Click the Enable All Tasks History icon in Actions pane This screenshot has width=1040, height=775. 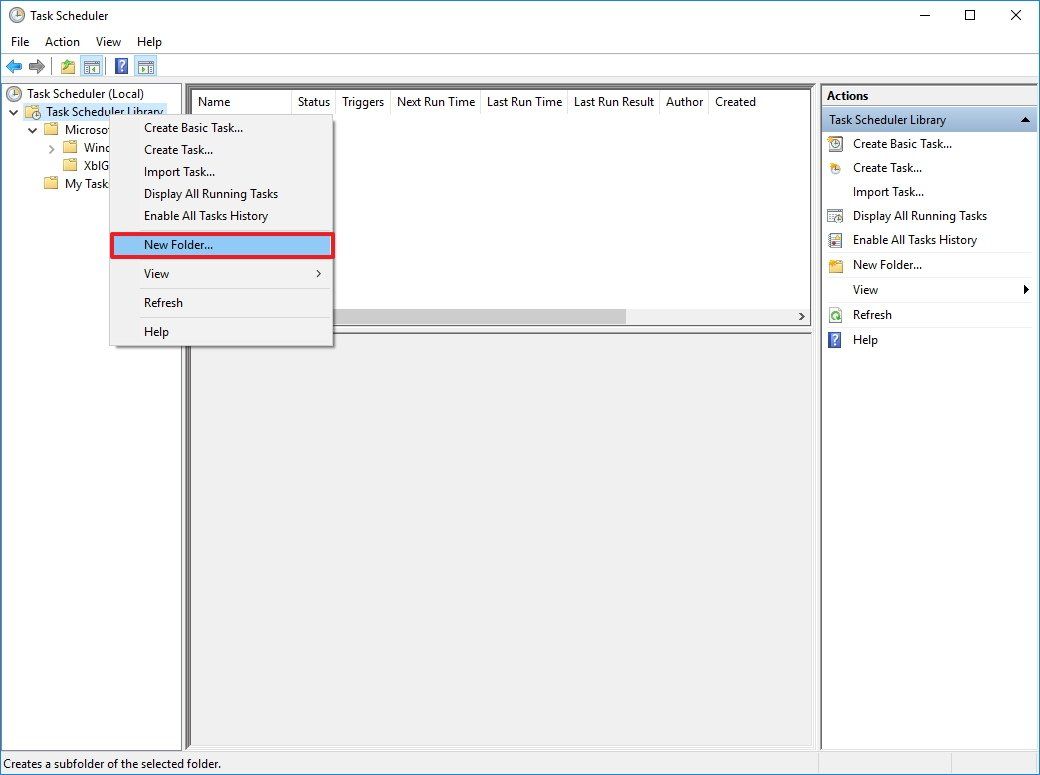click(836, 240)
